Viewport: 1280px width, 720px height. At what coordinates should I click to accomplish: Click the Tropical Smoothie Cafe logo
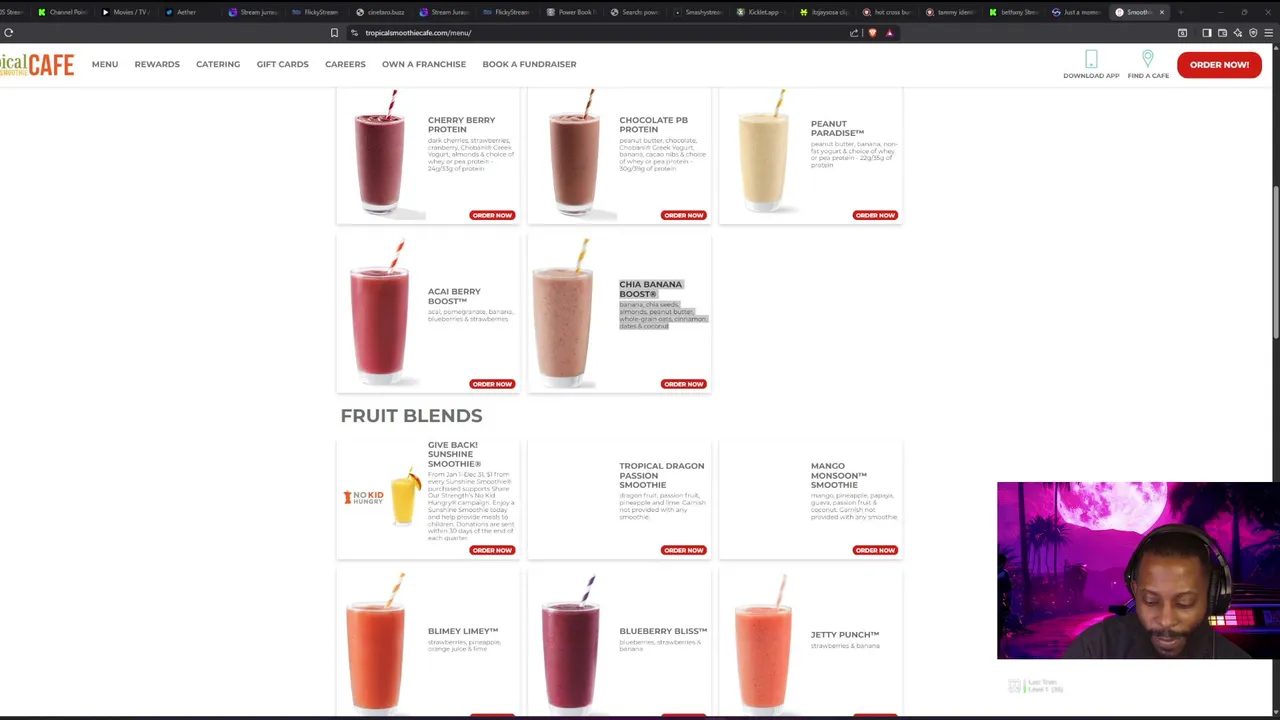coord(37,65)
